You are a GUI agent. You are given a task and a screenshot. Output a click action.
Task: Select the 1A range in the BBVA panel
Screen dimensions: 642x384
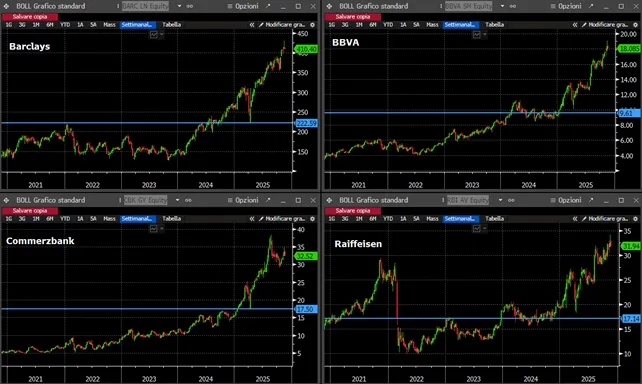pos(403,25)
